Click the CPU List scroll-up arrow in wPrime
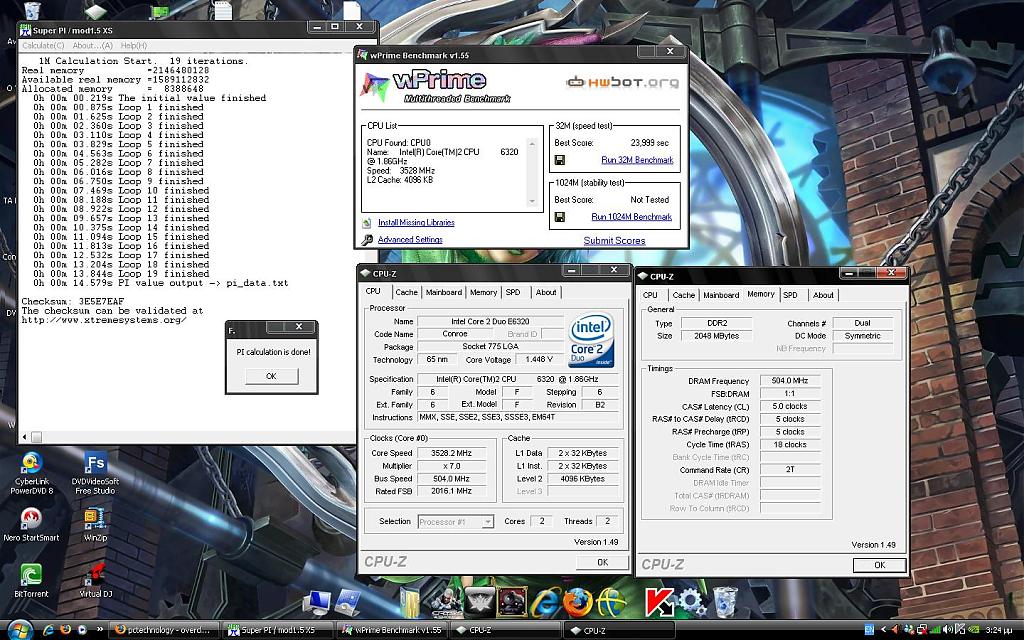The image size is (1024, 640). (x=532, y=144)
